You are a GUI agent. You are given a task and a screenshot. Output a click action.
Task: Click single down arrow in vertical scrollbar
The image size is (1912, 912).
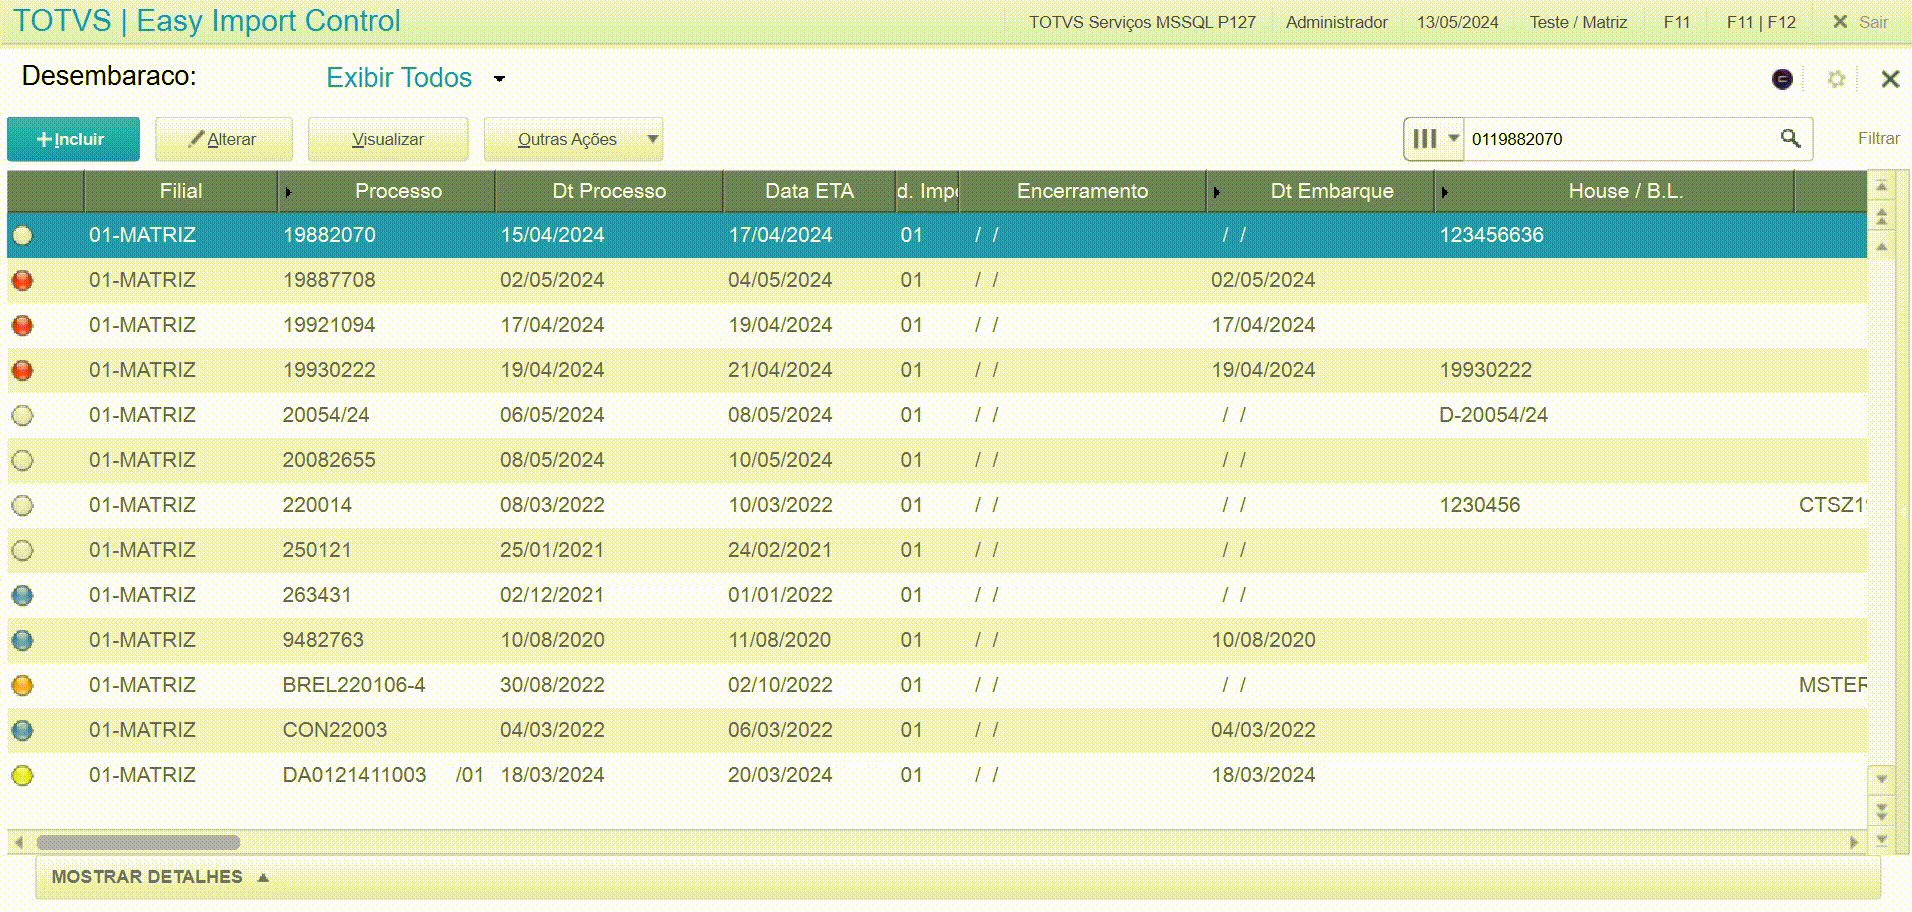[1881, 778]
